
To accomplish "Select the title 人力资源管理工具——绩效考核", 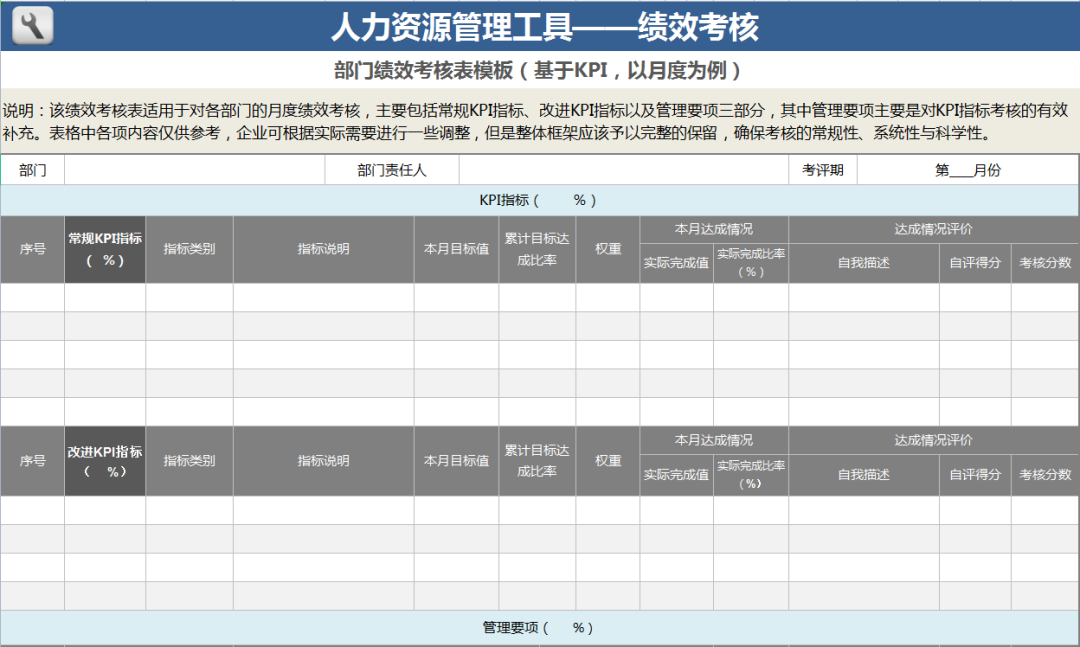I will click(545, 27).
